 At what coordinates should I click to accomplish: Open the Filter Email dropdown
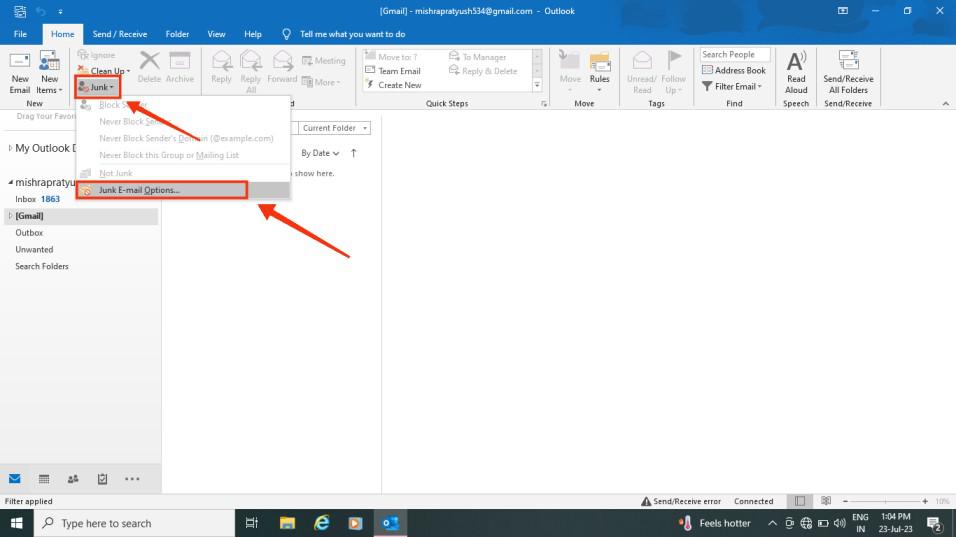732,87
